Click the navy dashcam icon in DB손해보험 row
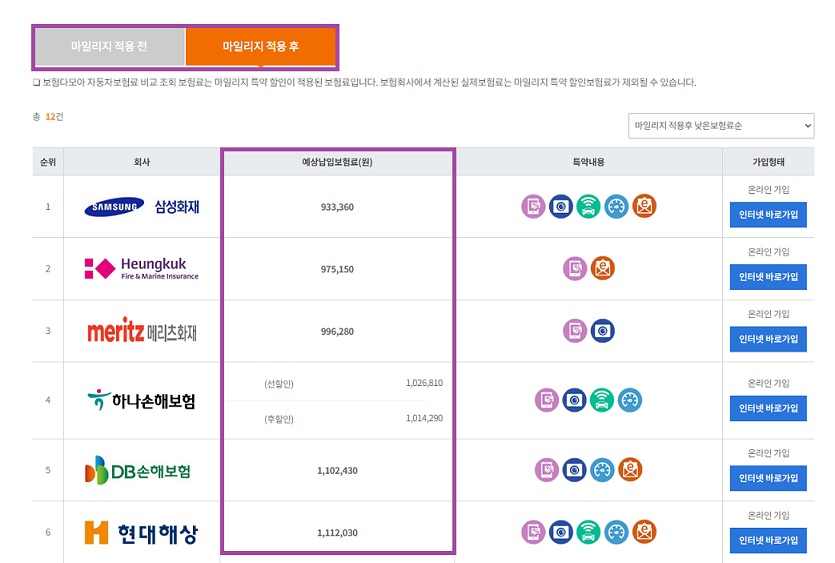Image resolution: width=835 pixels, height=563 pixels. click(x=575, y=470)
